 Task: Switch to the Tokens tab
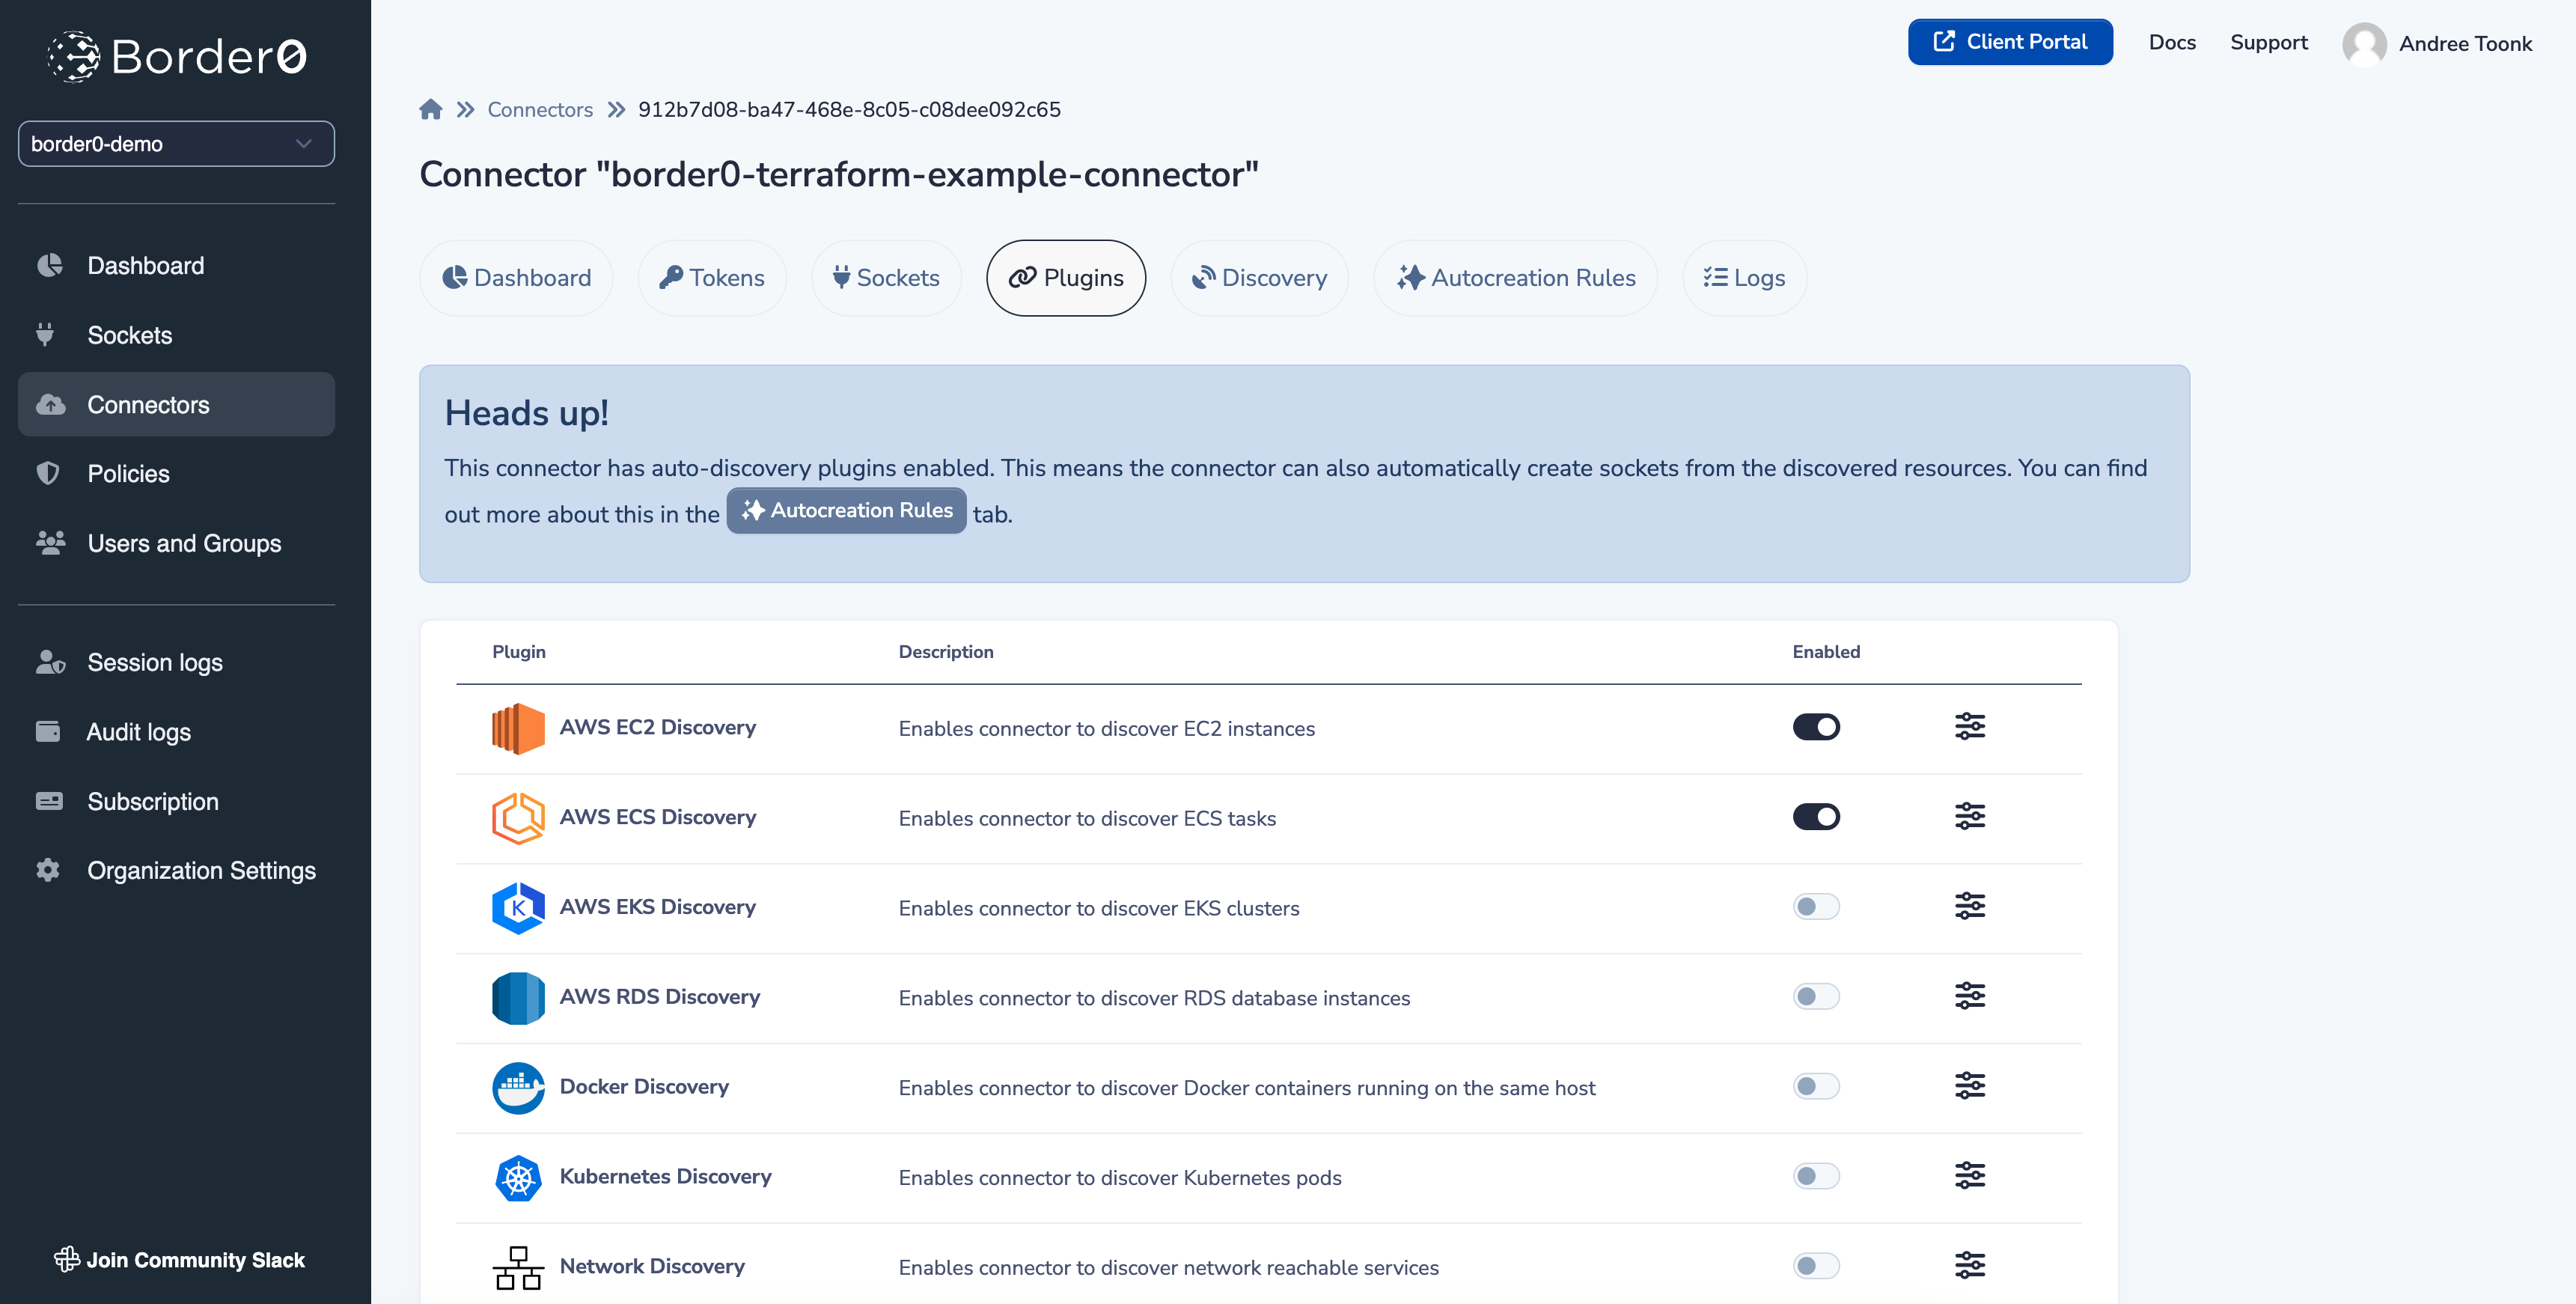712,278
